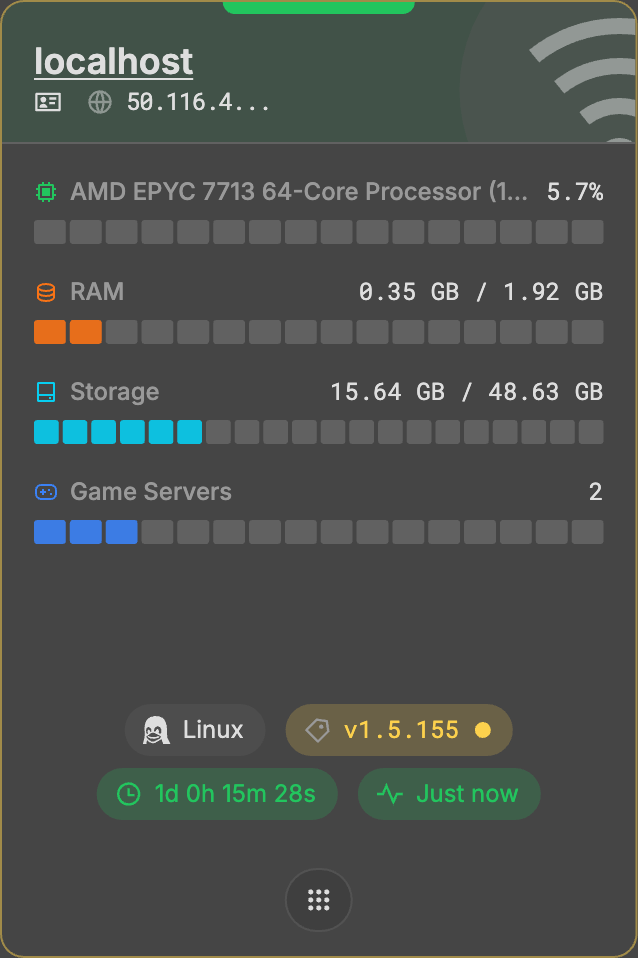Click the green CPU chip icon
The height and width of the screenshot is (958, 638).
(46, 191)
